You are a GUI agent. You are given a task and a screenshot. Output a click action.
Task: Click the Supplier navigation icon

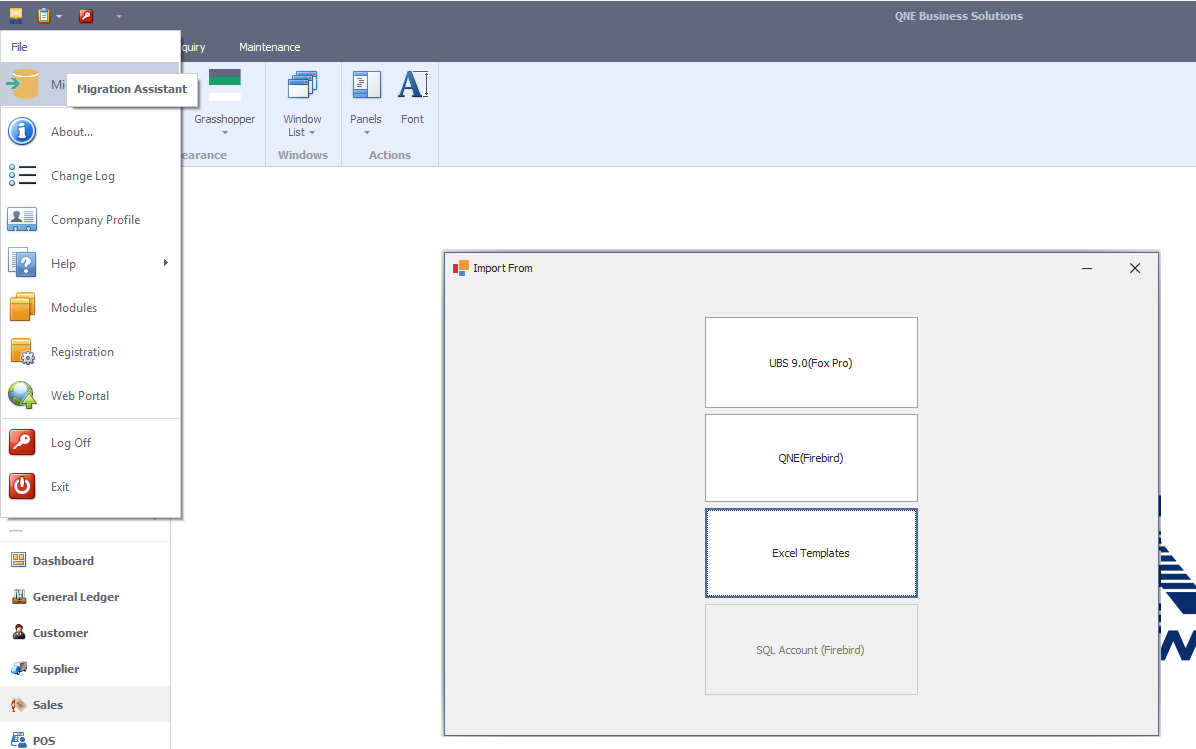pyautogui.click(x=18, y=668)
